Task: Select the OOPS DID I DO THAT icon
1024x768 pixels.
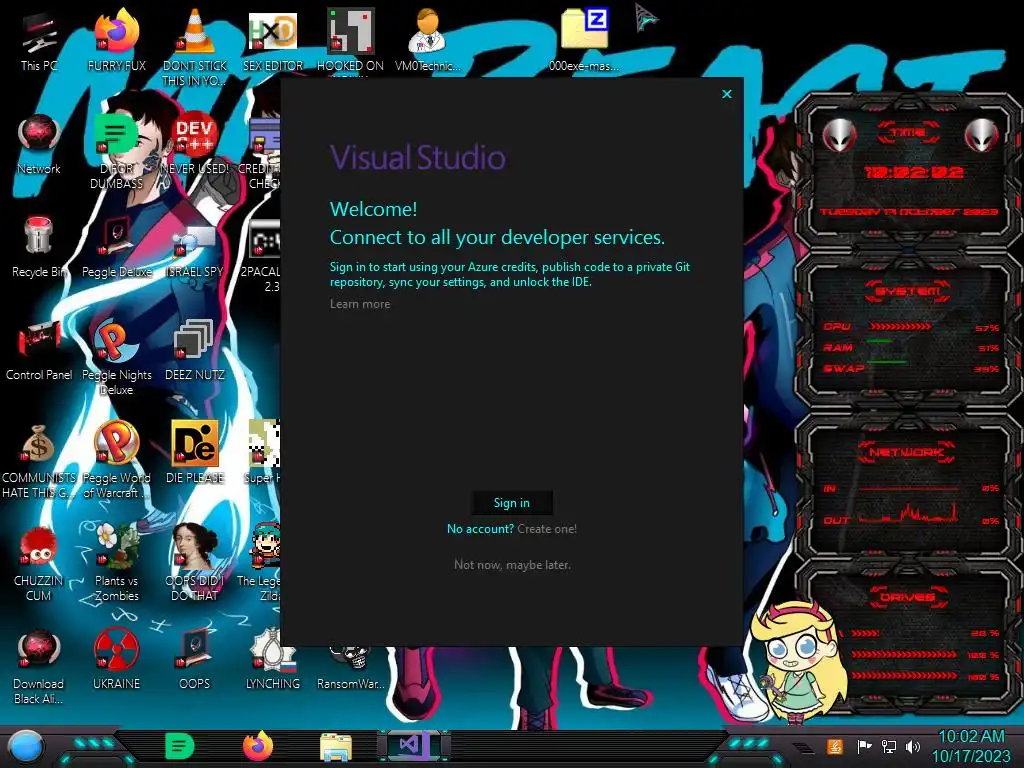Action: click(x=195, y=562)
